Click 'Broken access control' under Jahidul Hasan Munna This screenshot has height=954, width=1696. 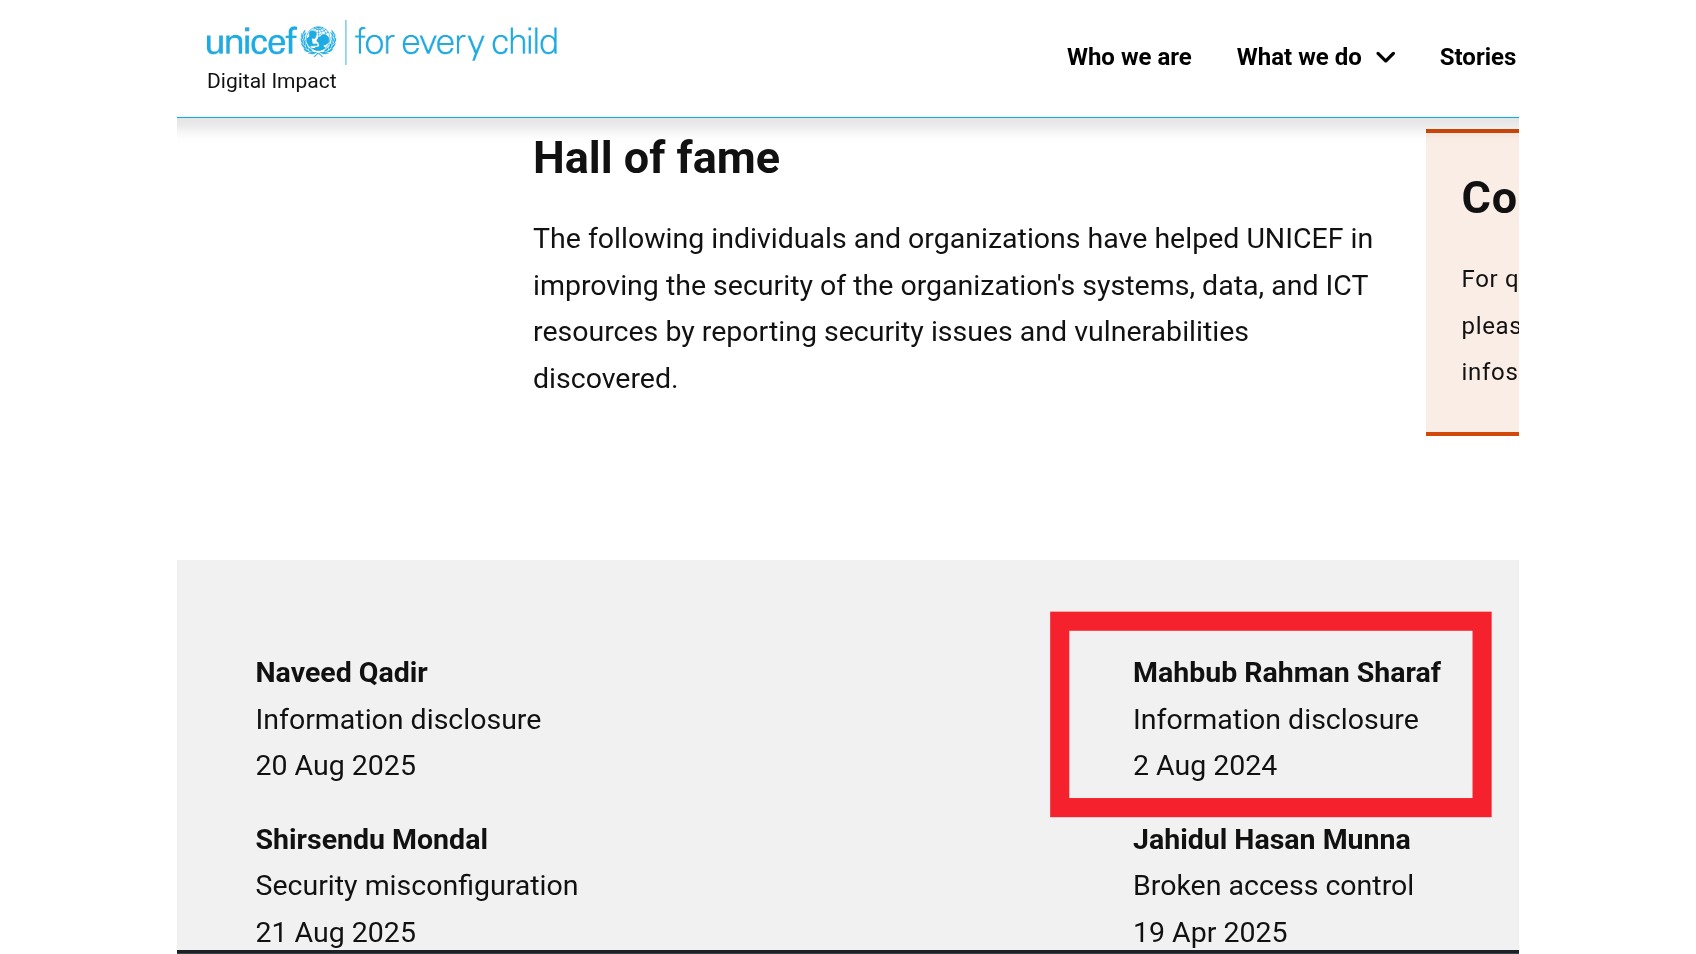click(1273, 886)
